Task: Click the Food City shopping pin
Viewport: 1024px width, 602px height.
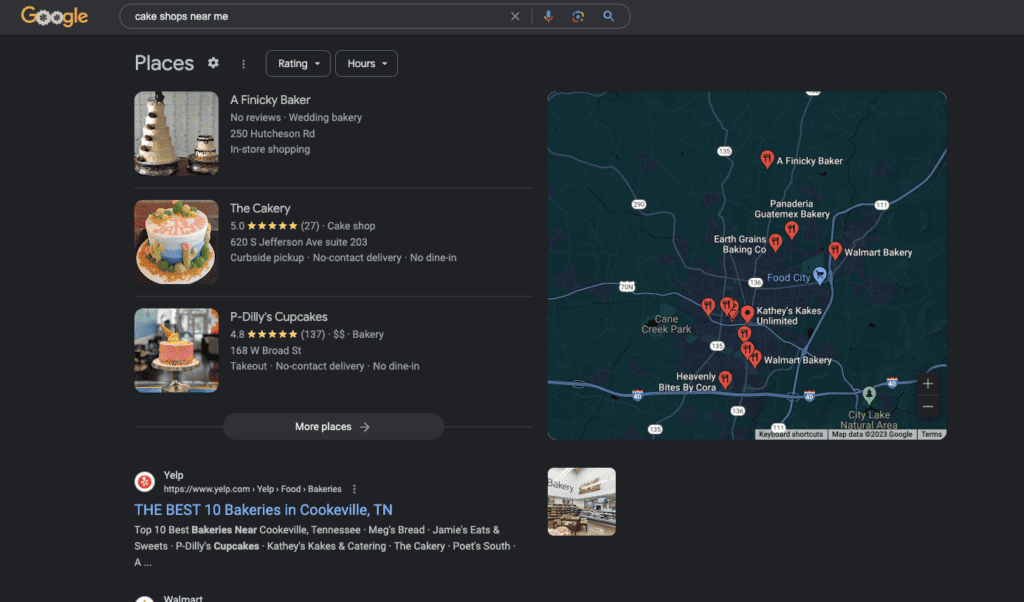Action: click(x=820, y=275)
